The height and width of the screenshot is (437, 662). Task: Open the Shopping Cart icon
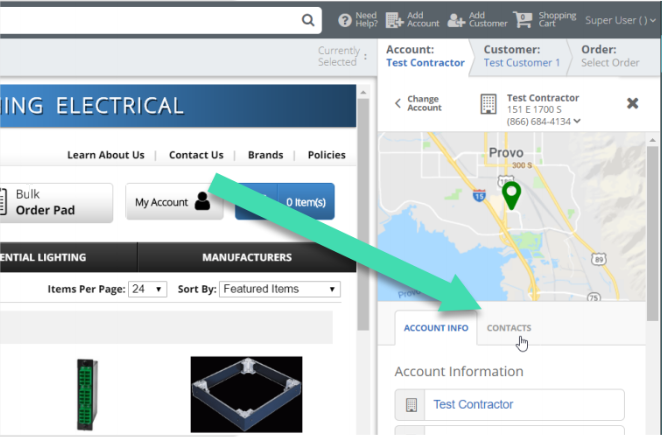pyautogui.click(x=523, y=19)
